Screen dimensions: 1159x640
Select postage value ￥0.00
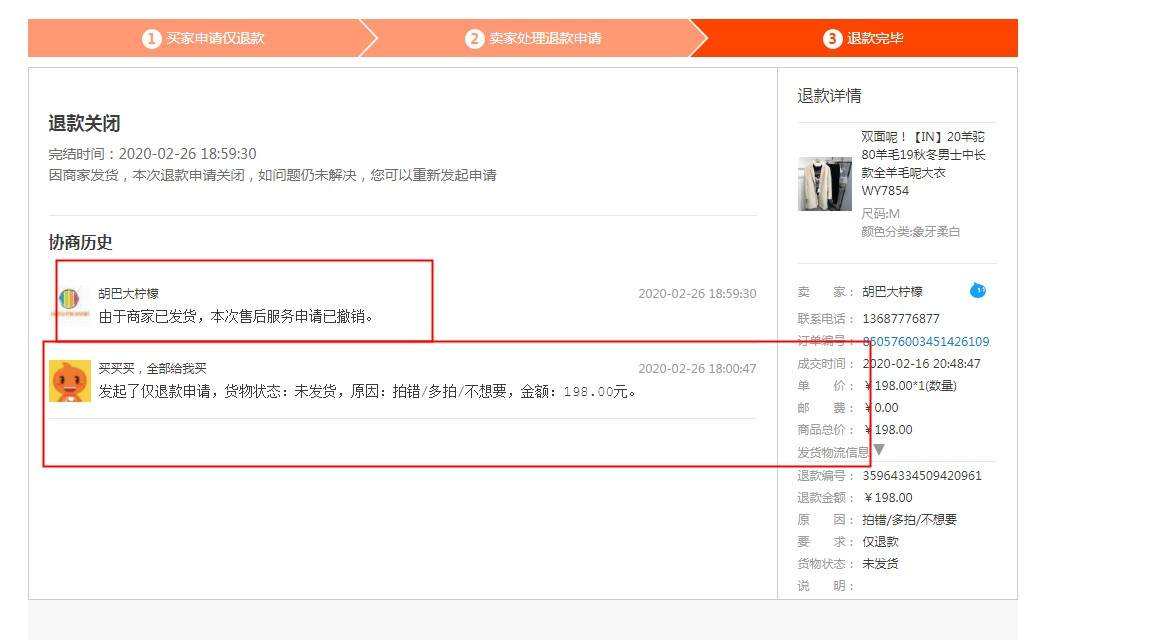pos(881,407)
